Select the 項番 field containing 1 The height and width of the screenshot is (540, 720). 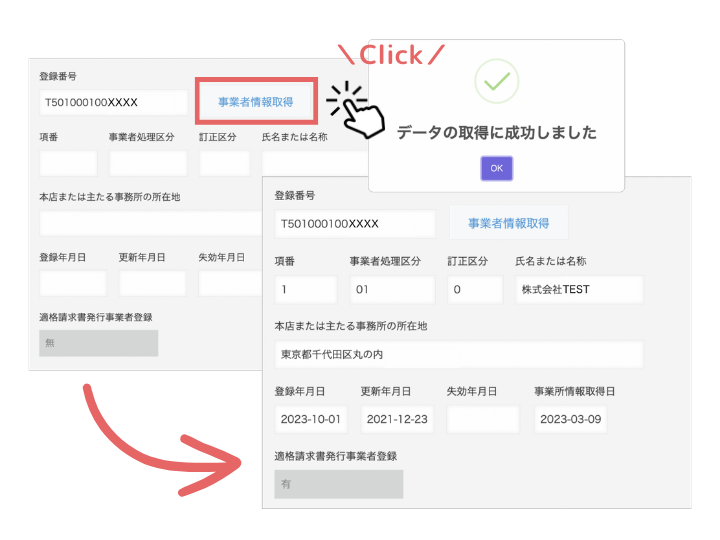coord(306,289)
